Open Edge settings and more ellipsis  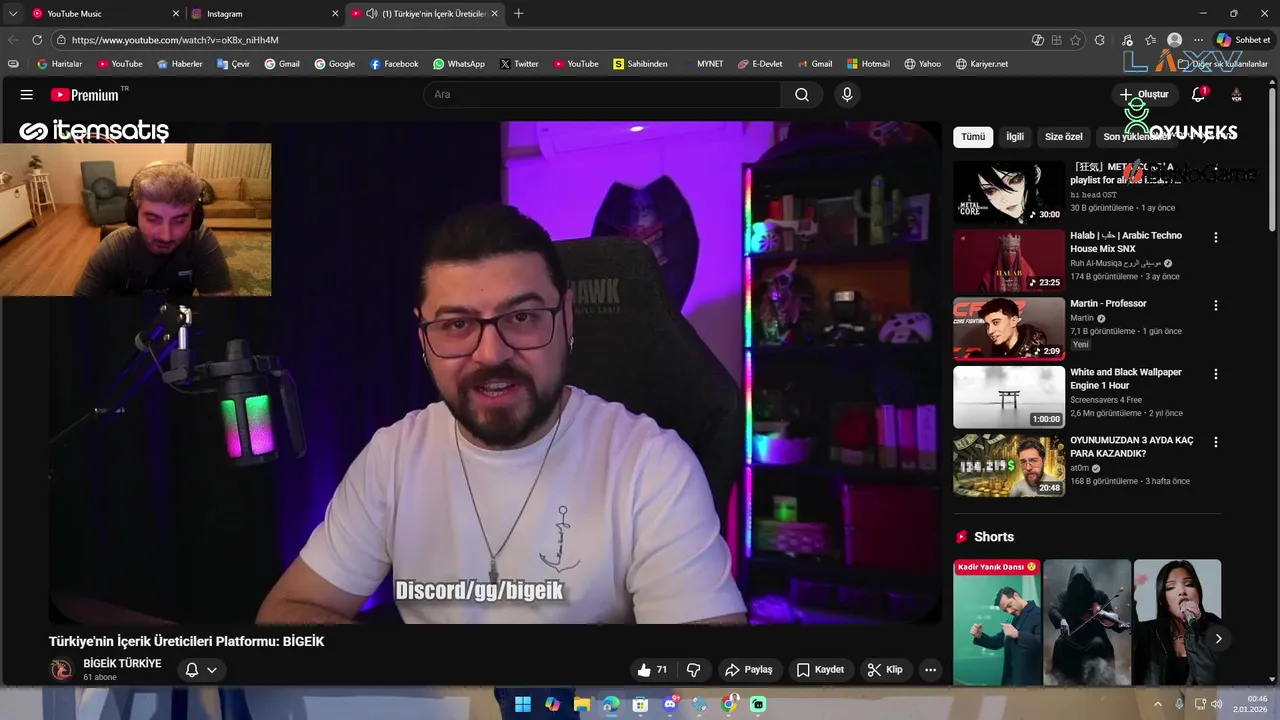[x=1198, y=40]
